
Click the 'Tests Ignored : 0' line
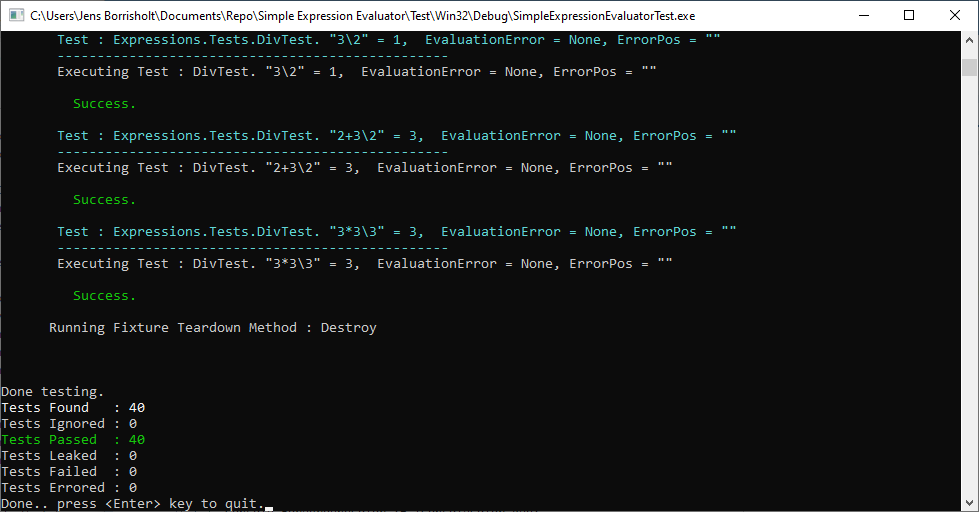coord(69,424)
